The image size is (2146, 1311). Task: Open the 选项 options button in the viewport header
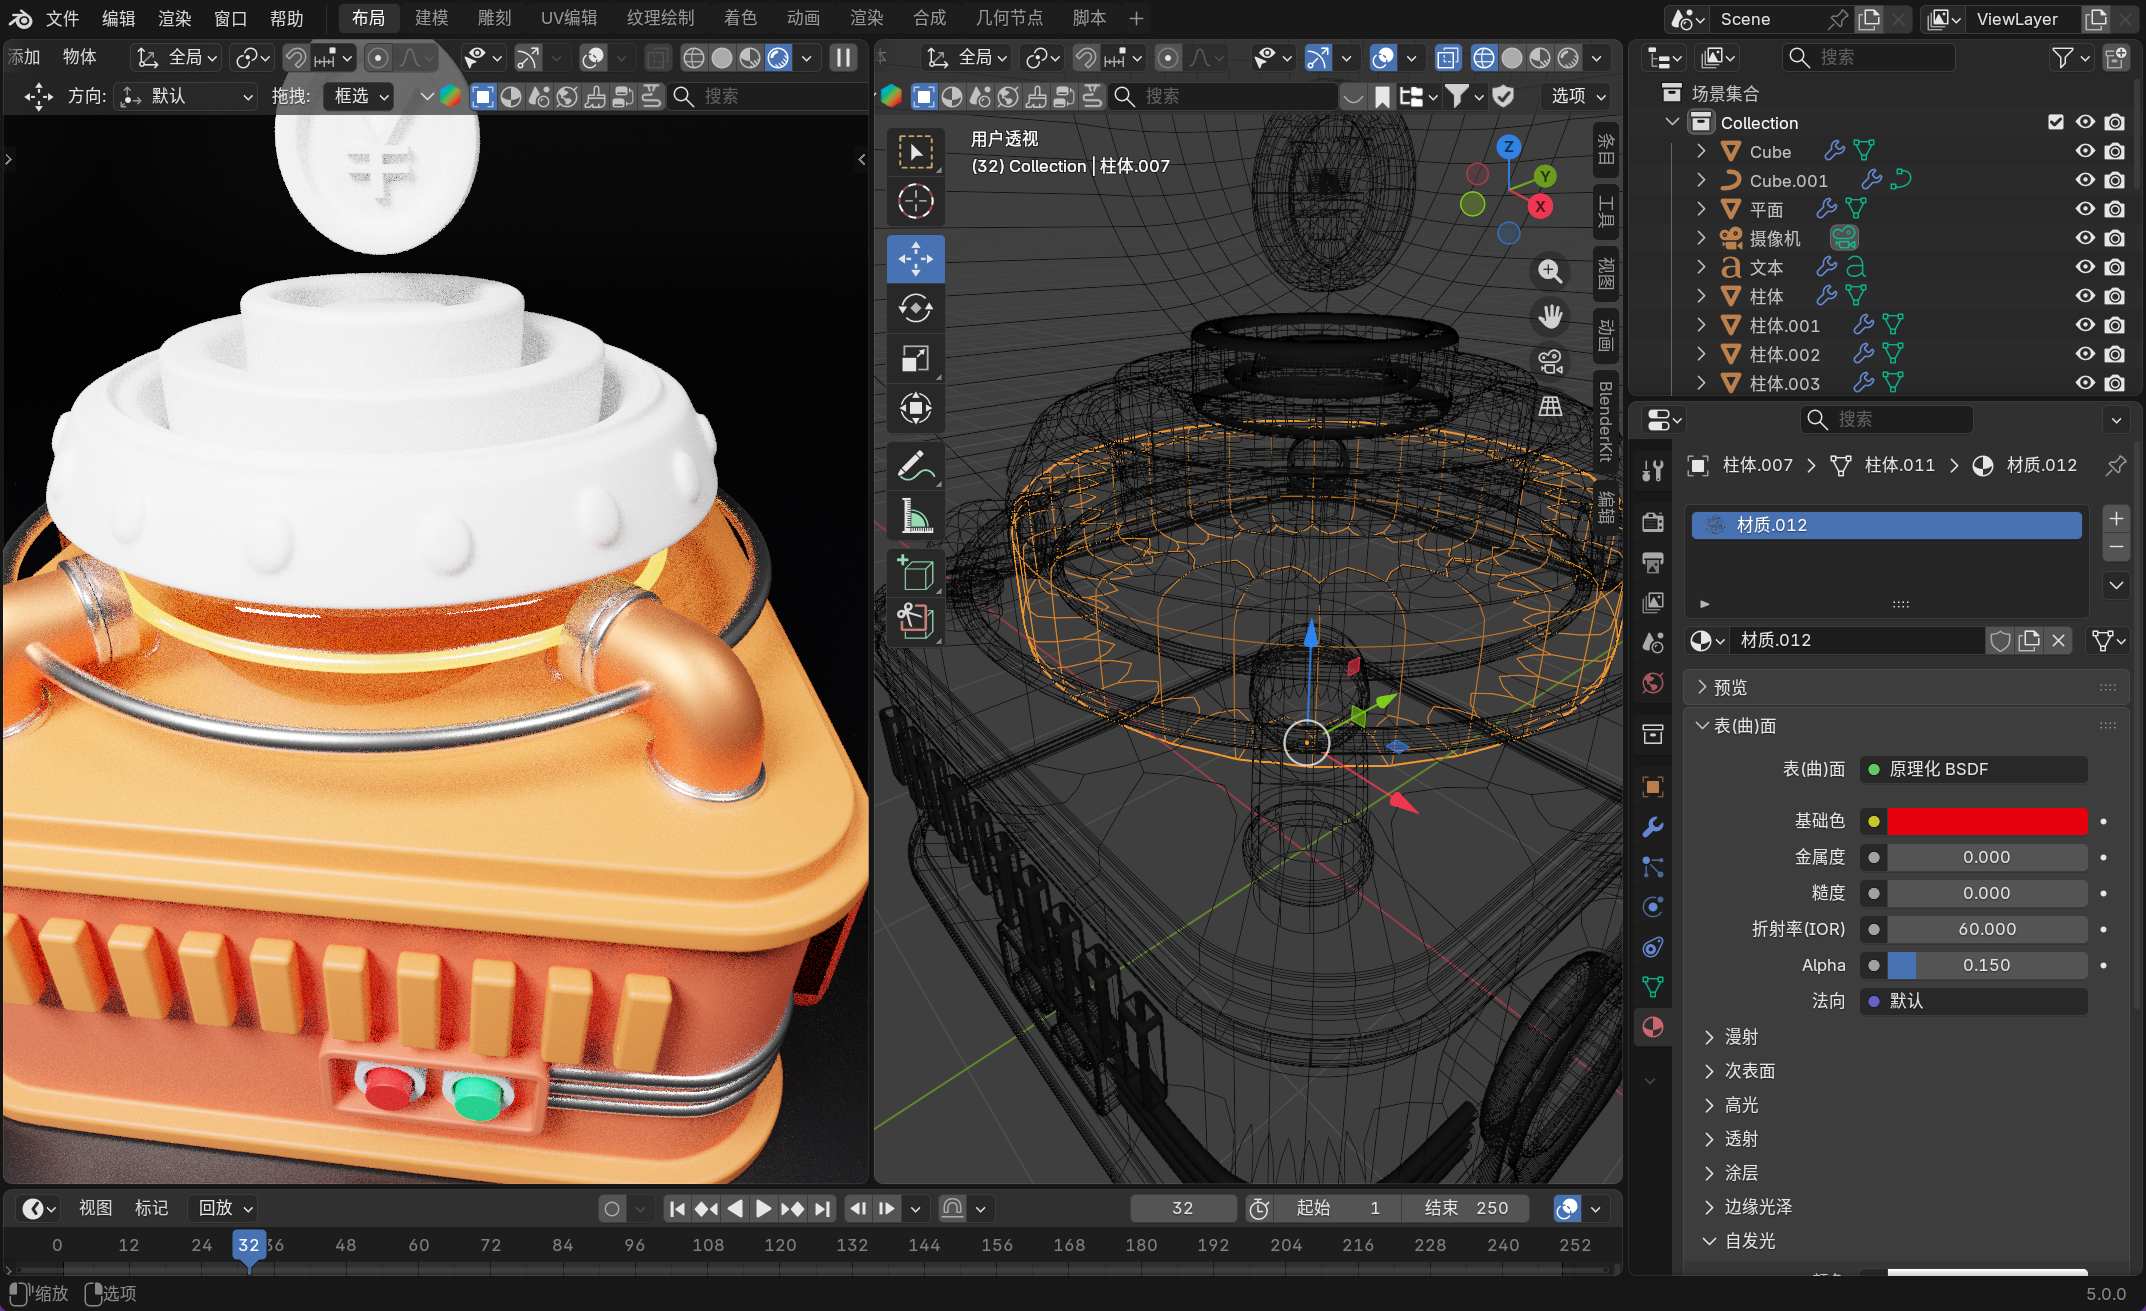coord(1578,96)
